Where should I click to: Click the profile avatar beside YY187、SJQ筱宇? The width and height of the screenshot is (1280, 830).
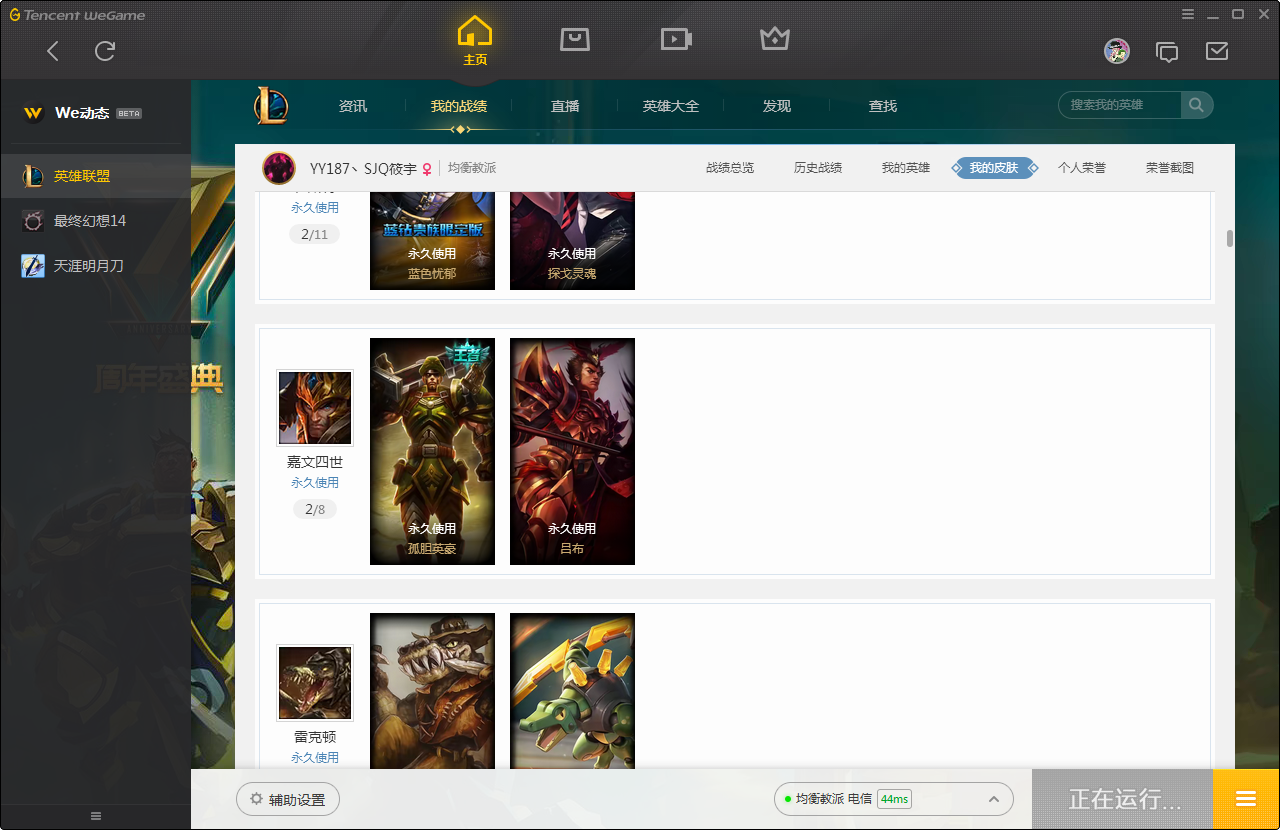[279, 168]
